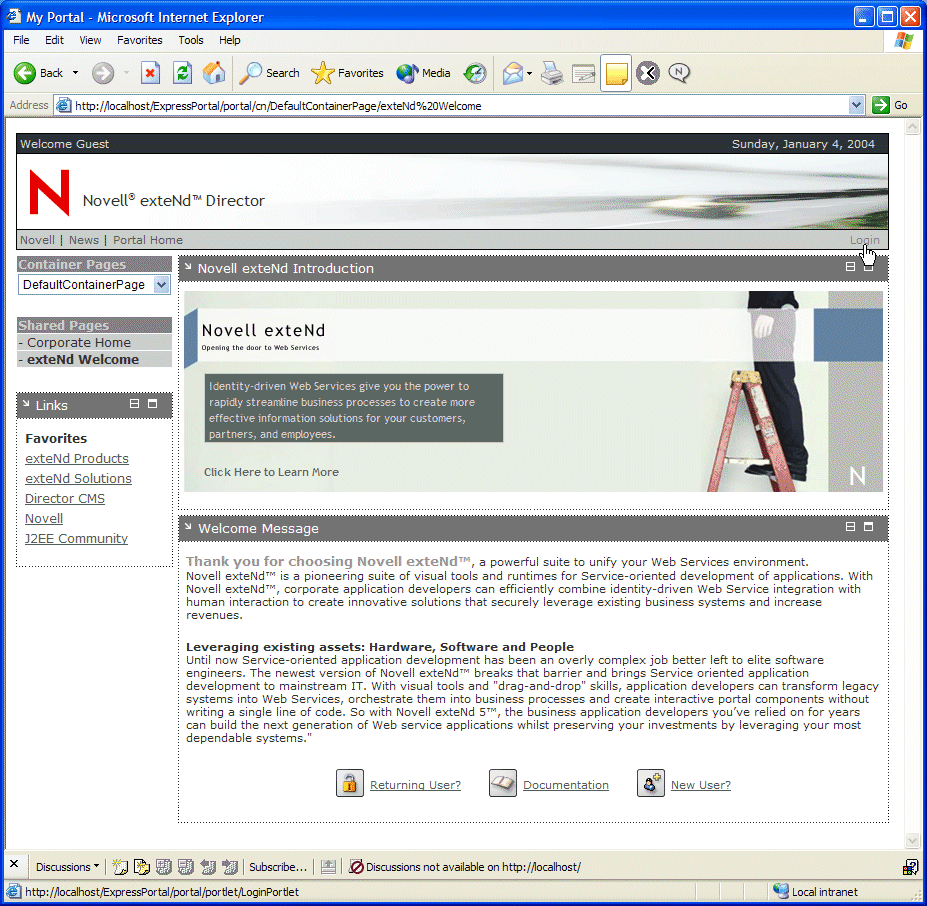Click the Previous discussion arrow icon
The height and width of the screenshot is (906, 927).
pyautogui.click(x=208, y=866)
